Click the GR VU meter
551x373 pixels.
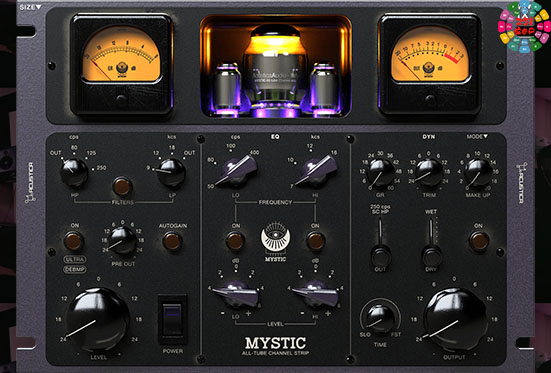[x=121, y=65]
